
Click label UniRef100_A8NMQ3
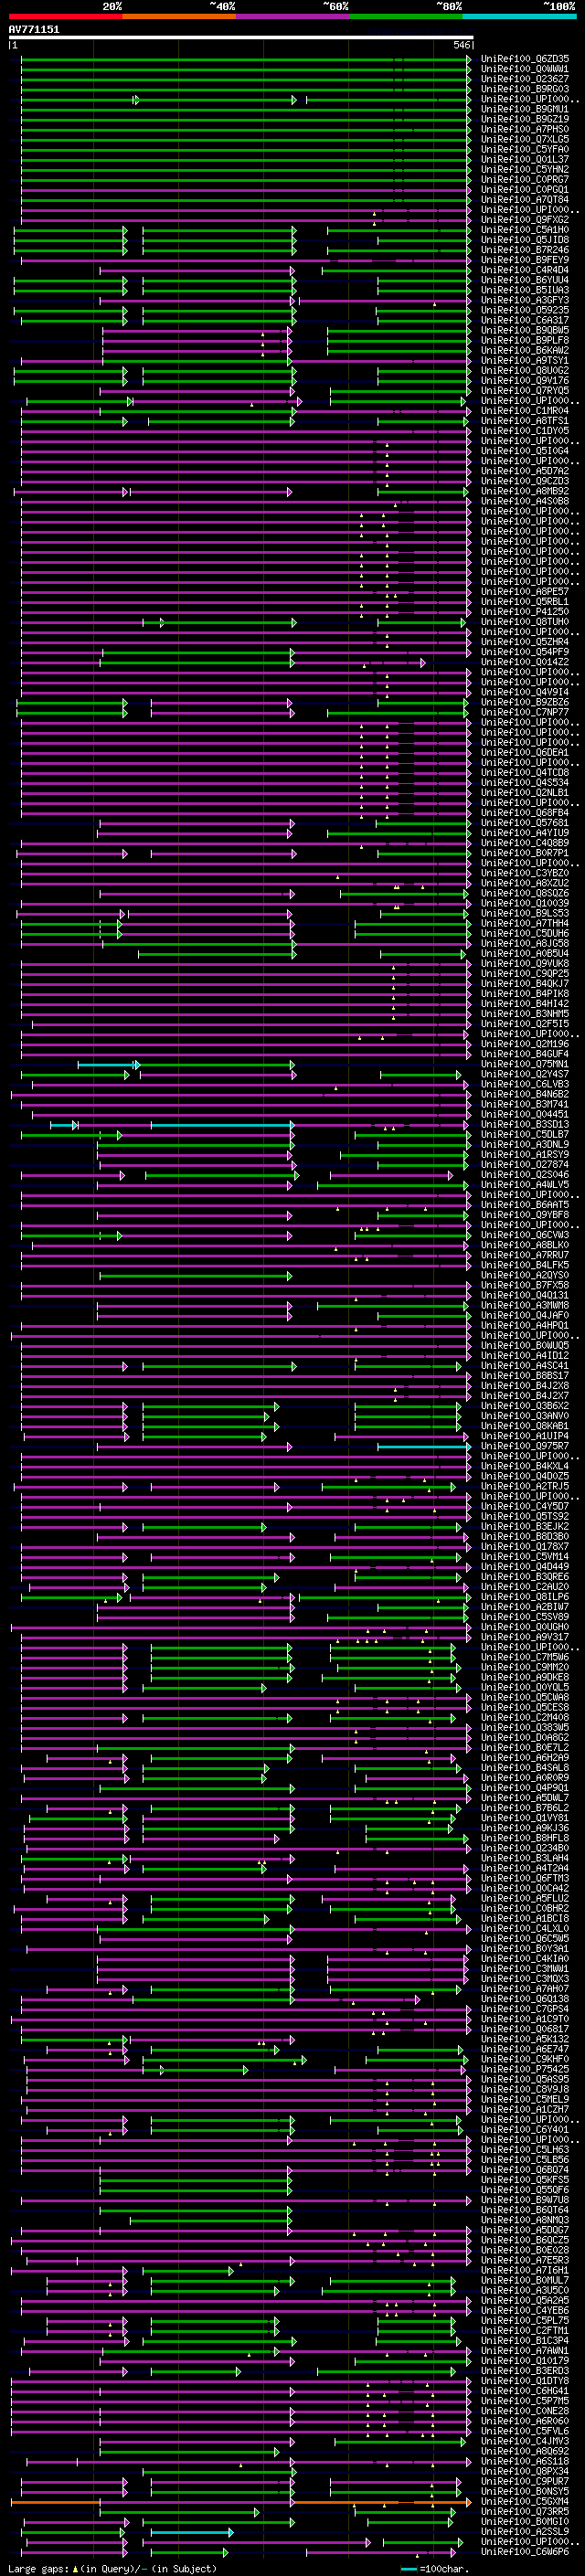coord(525,2220)
